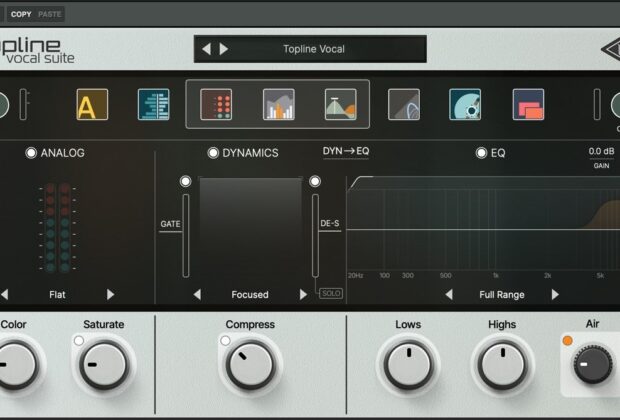Image resolution: width=620 pixels, height=420 pixels.
Task: Click the output level slider near right edge
Action: [597, 104]
